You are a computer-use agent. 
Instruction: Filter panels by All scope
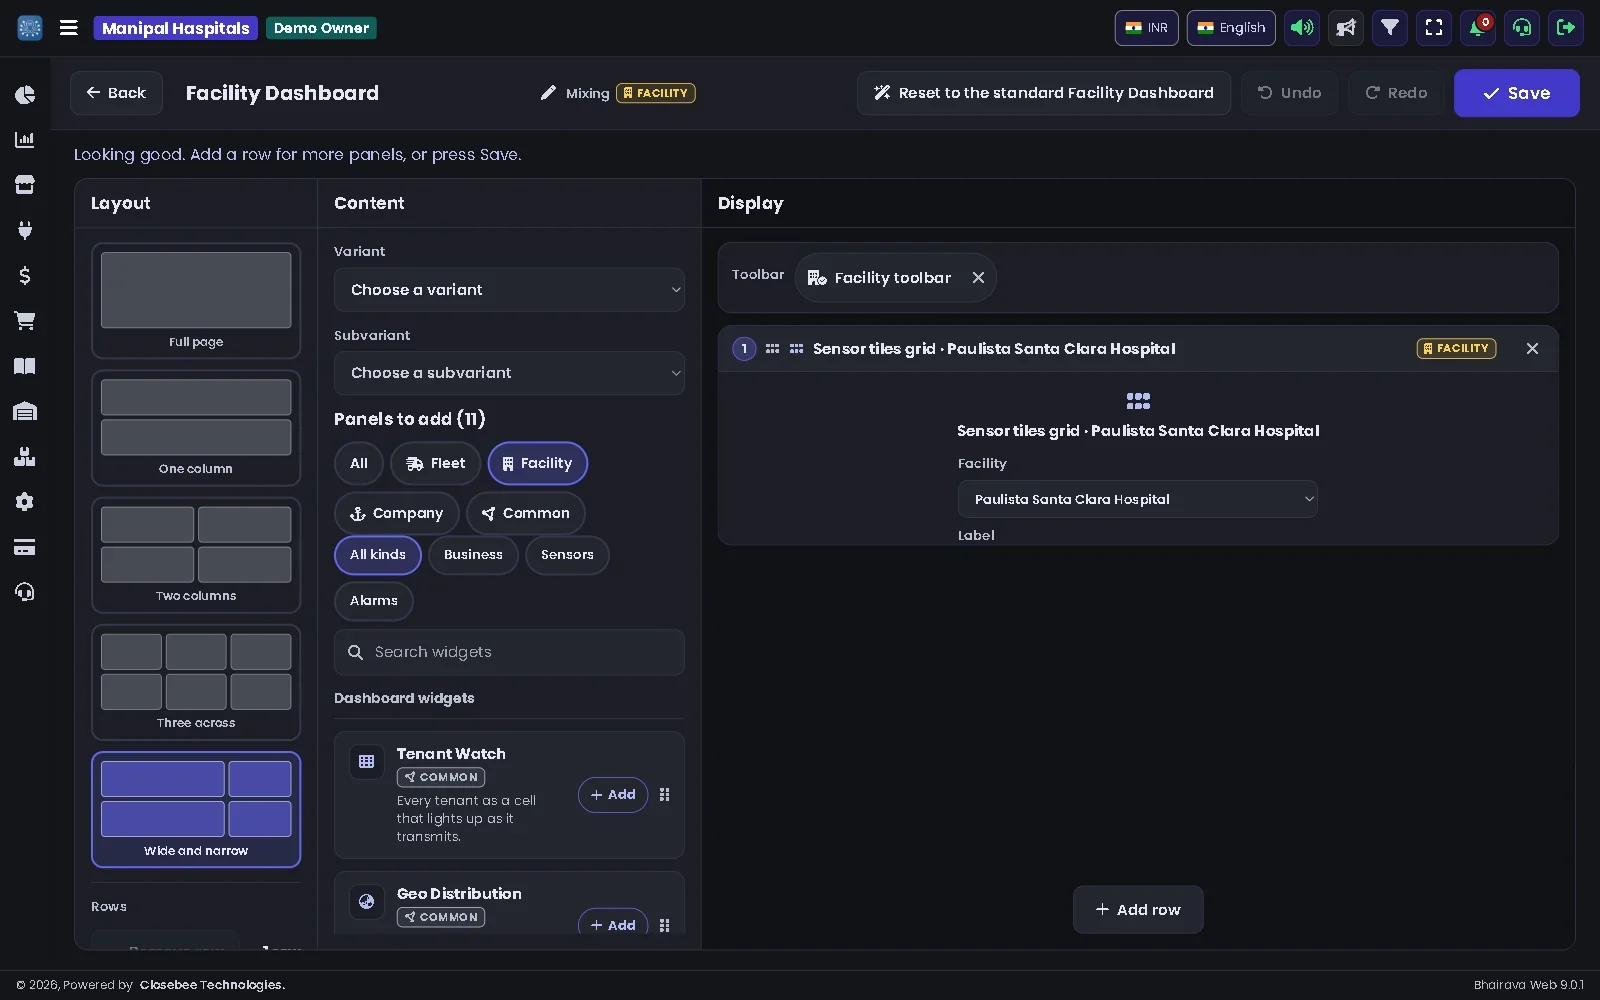click(x=359, y=463)
